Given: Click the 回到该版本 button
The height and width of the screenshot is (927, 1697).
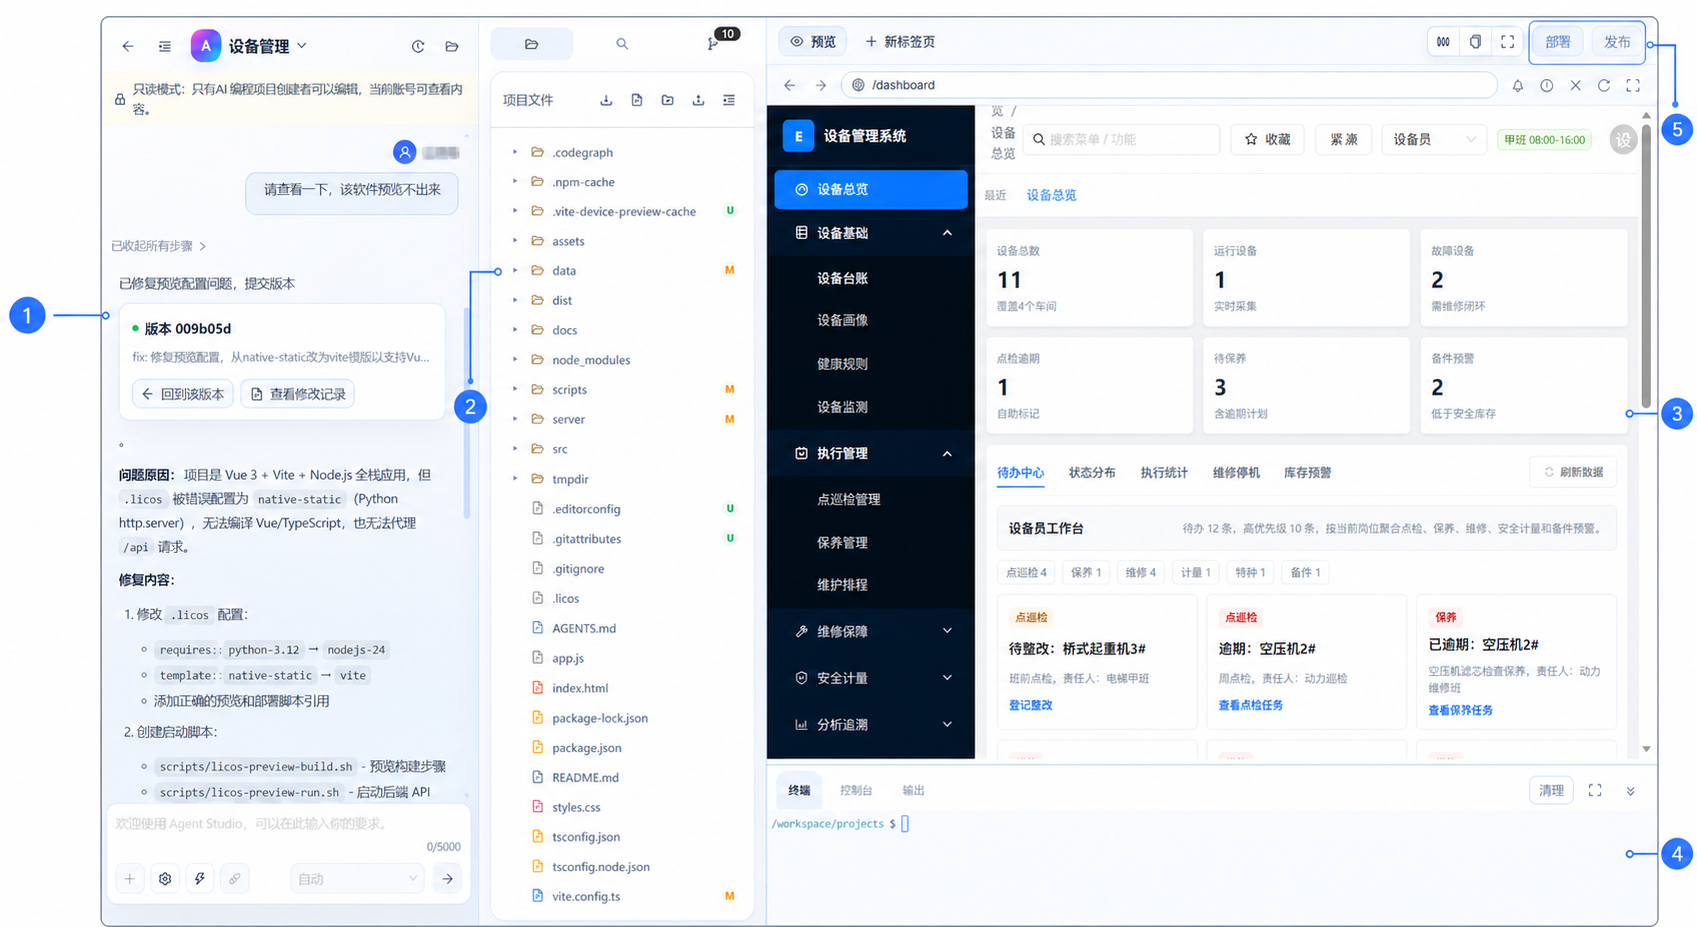Looking at the screenshot, I should (183, 395).
